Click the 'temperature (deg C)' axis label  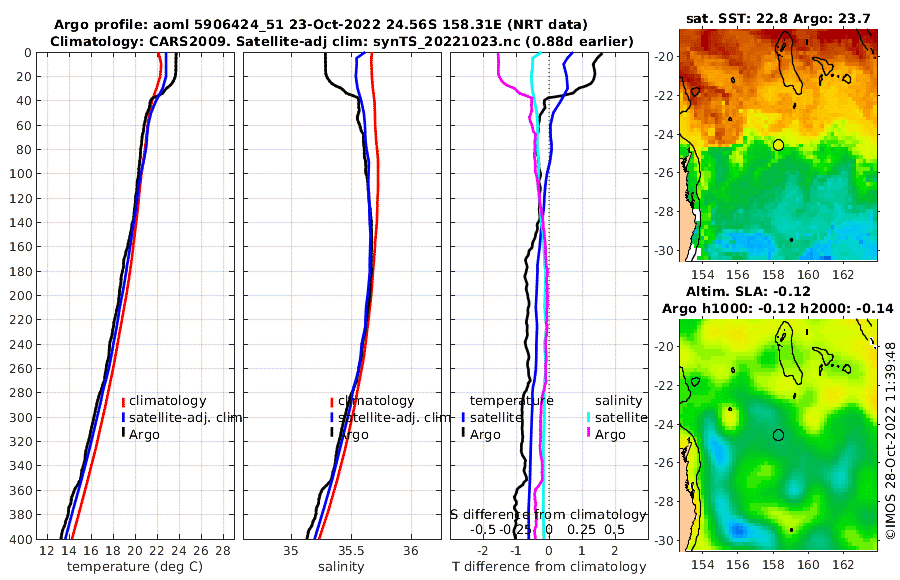click(x=135, y=567)
